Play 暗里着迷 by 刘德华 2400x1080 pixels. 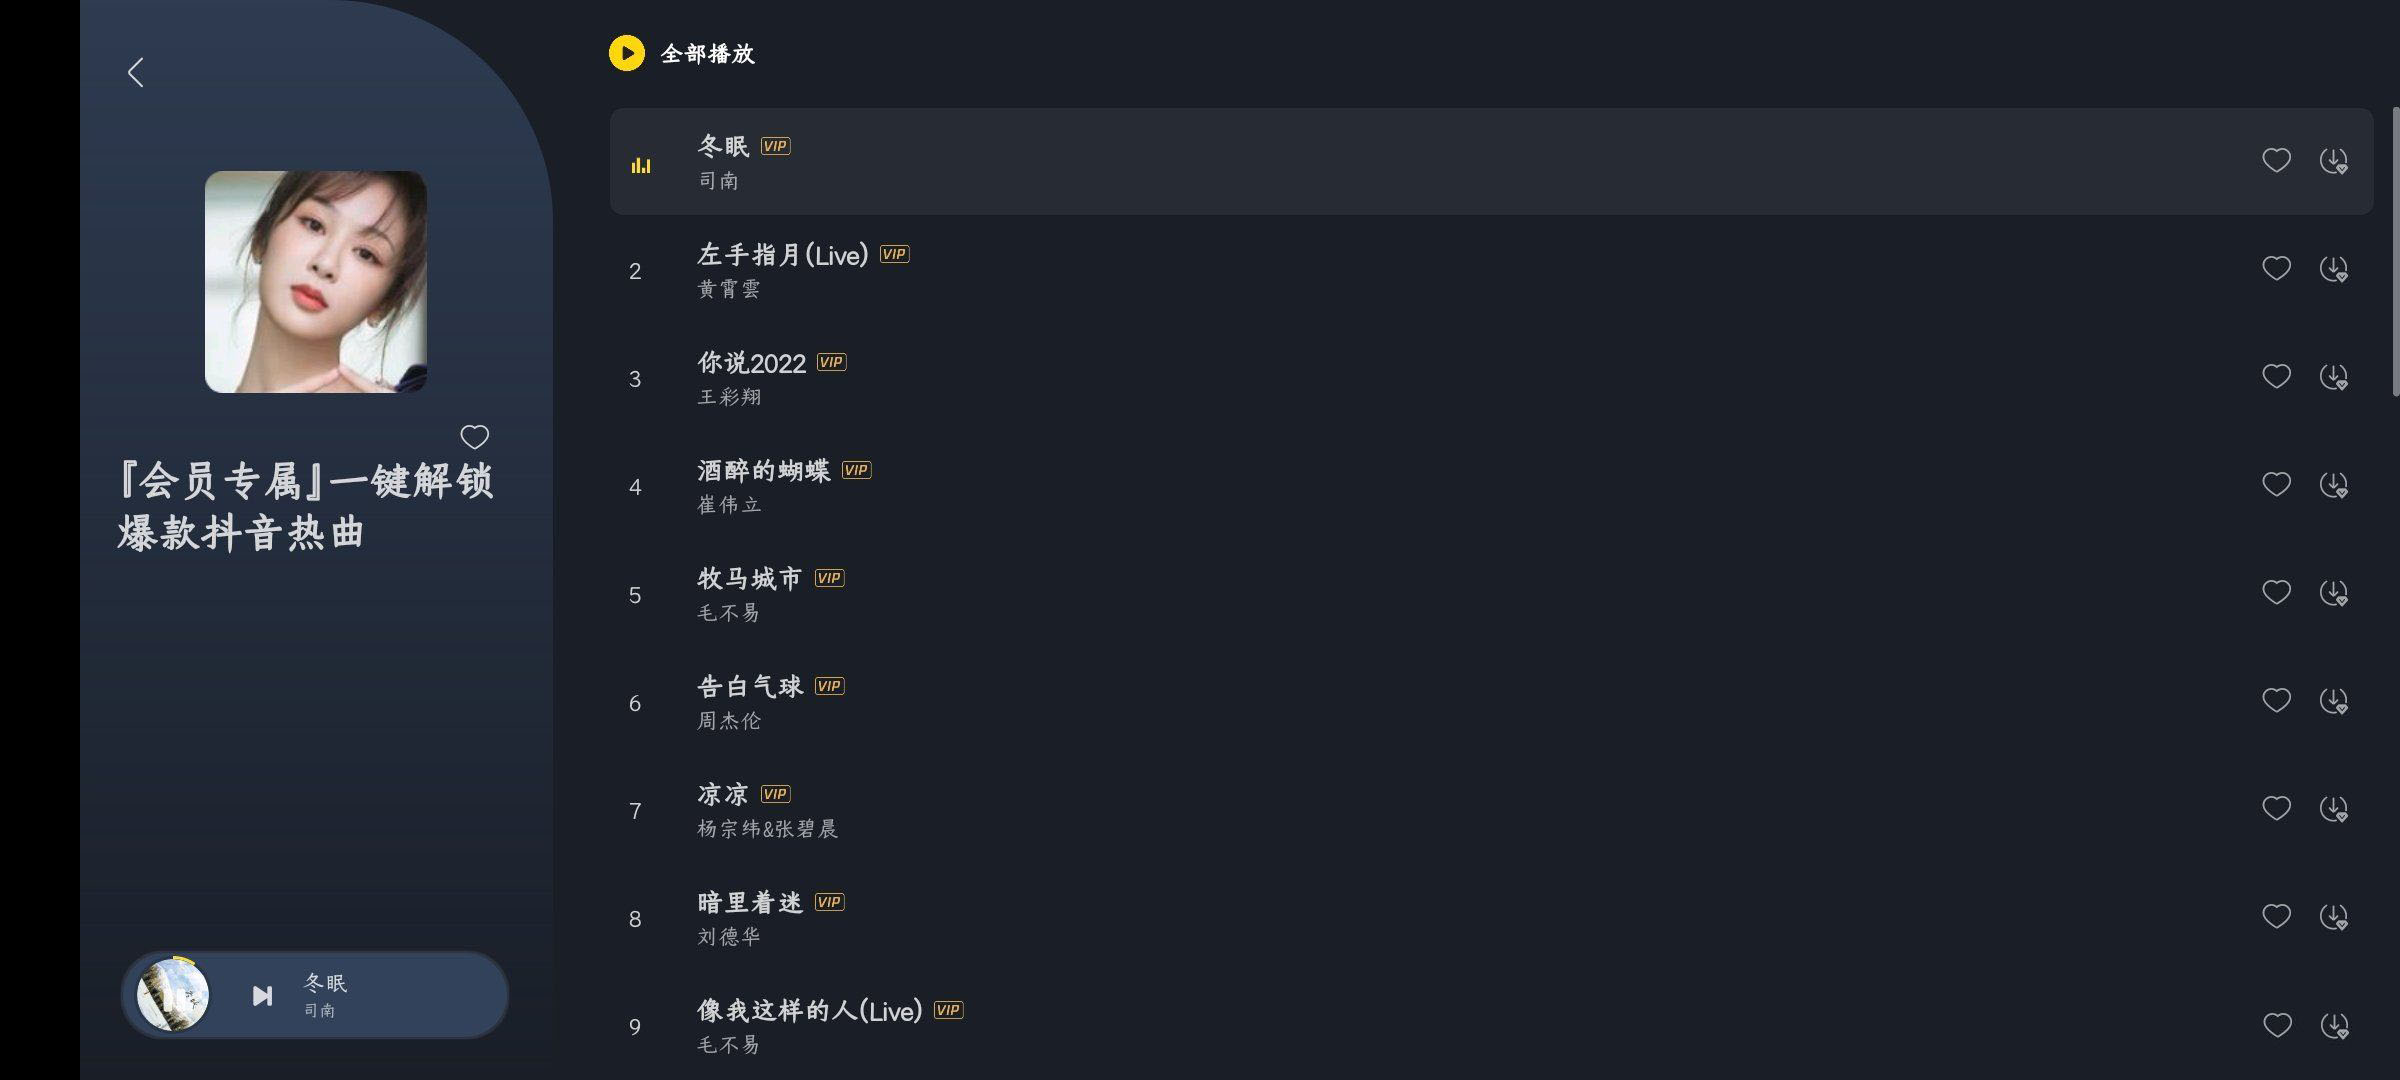(750, 903)
